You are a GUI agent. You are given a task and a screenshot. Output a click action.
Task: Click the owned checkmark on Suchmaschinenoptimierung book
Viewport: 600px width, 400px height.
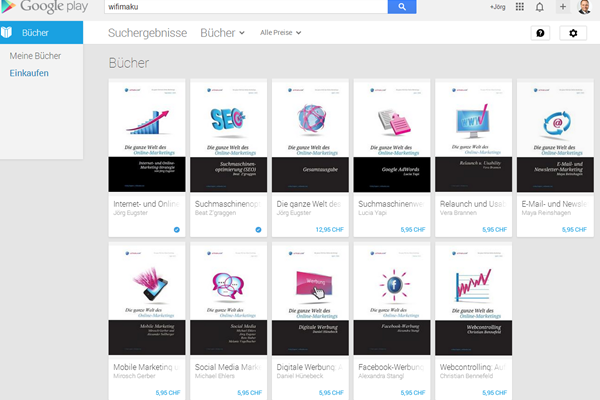(x=258, y=229)
